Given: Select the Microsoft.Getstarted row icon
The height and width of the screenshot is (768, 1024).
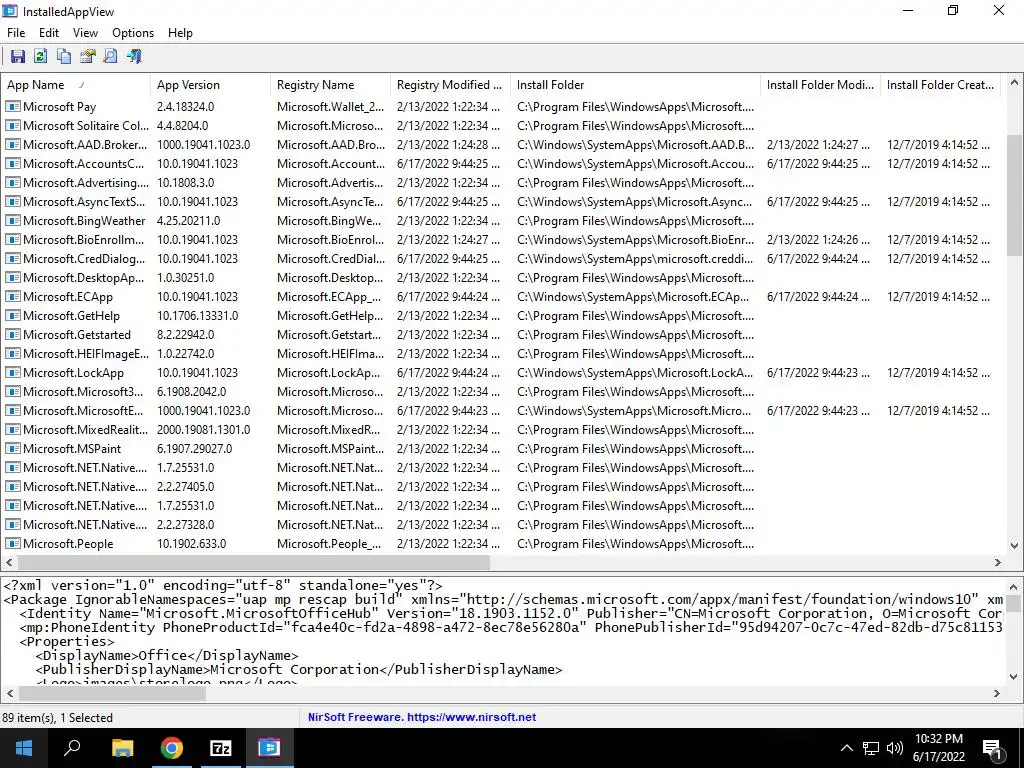Looking at the screenshot, I should pos(12,334).
